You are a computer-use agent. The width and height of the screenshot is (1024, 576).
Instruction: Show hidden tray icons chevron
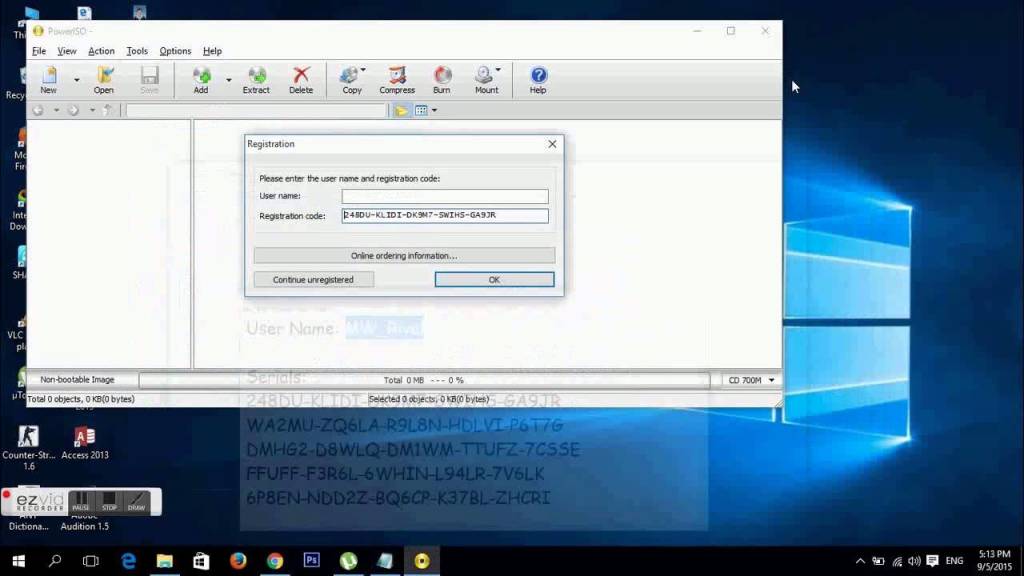860,561
